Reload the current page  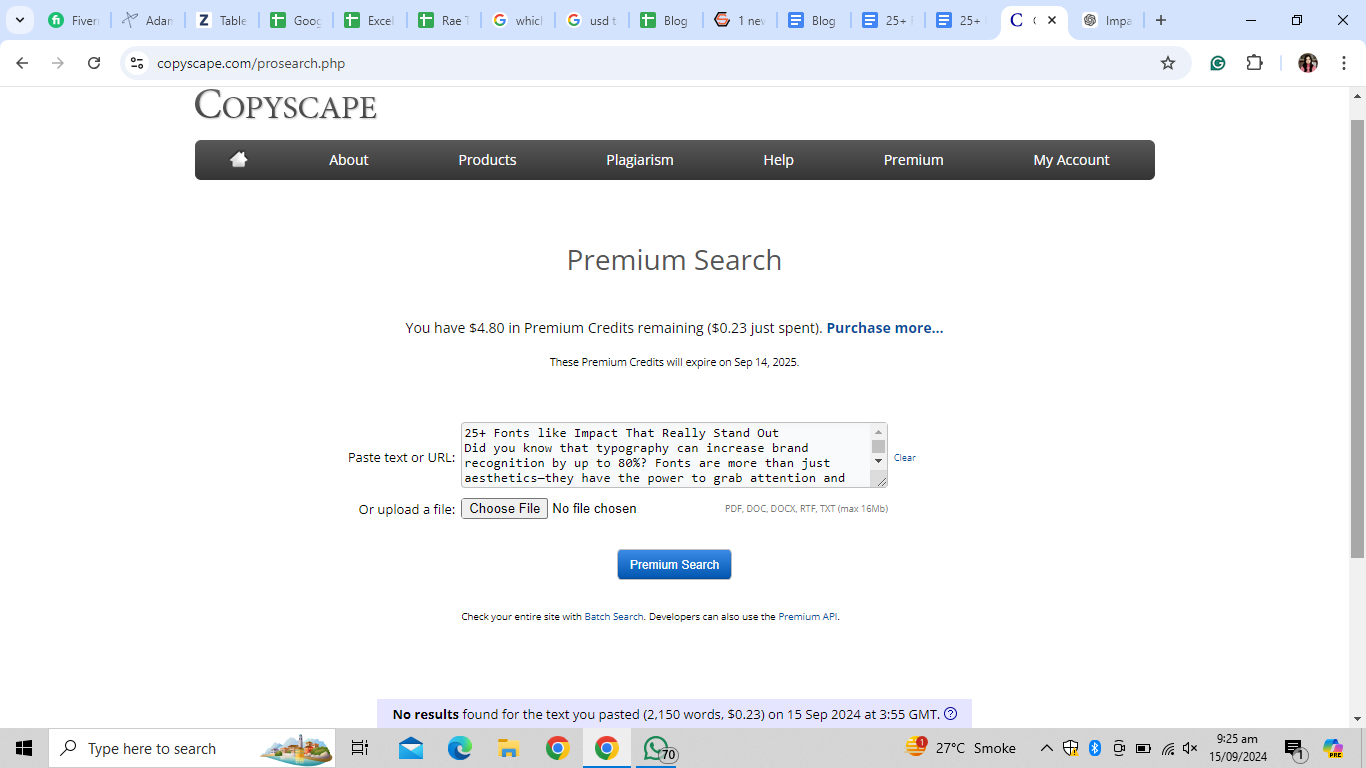click(x=94, y=63)
